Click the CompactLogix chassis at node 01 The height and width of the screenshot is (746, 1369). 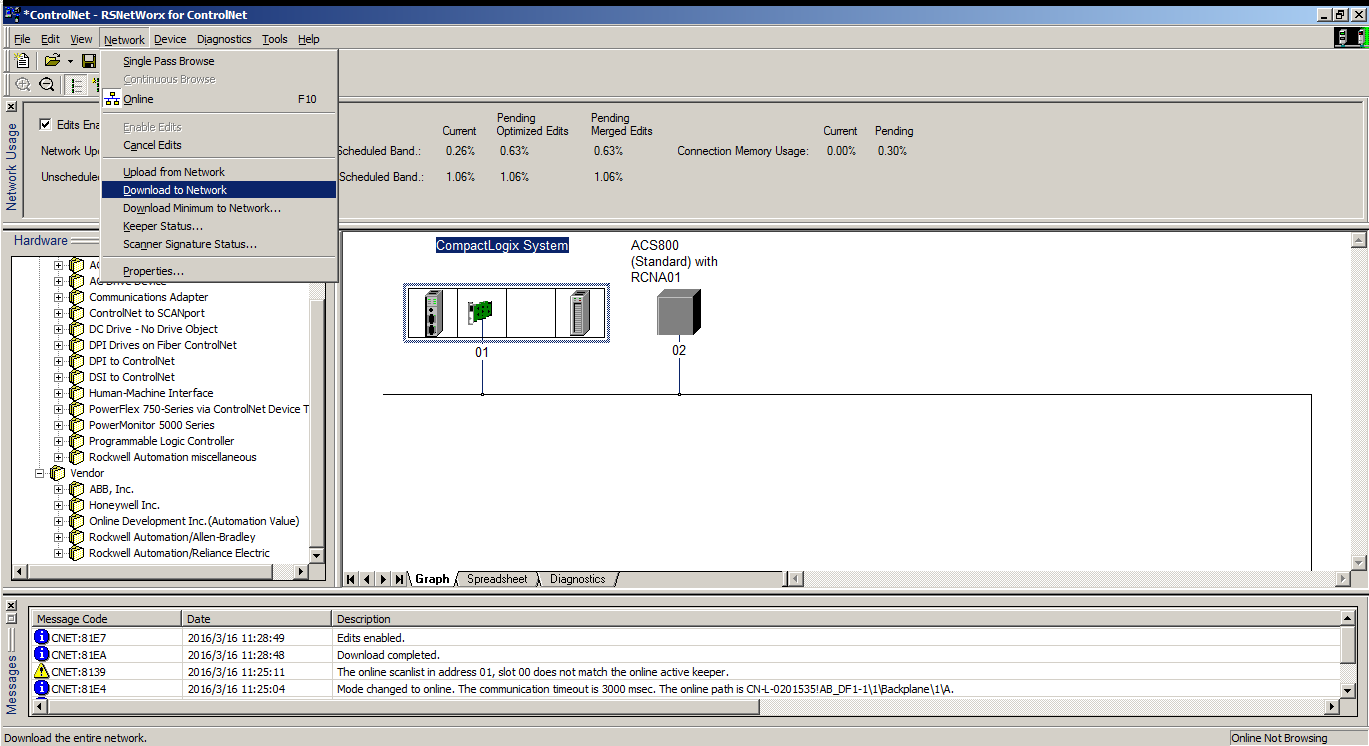pyautogui.click(x=507, y=313)
